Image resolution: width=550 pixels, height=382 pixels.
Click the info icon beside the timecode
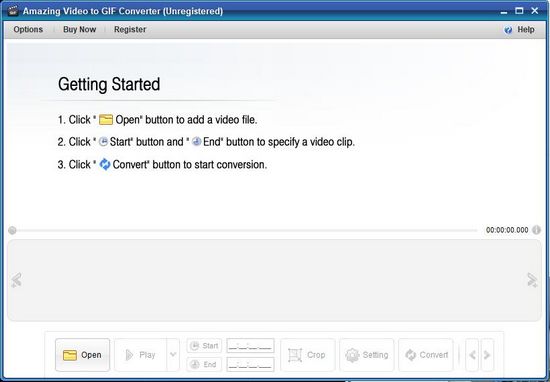[536, 230]
